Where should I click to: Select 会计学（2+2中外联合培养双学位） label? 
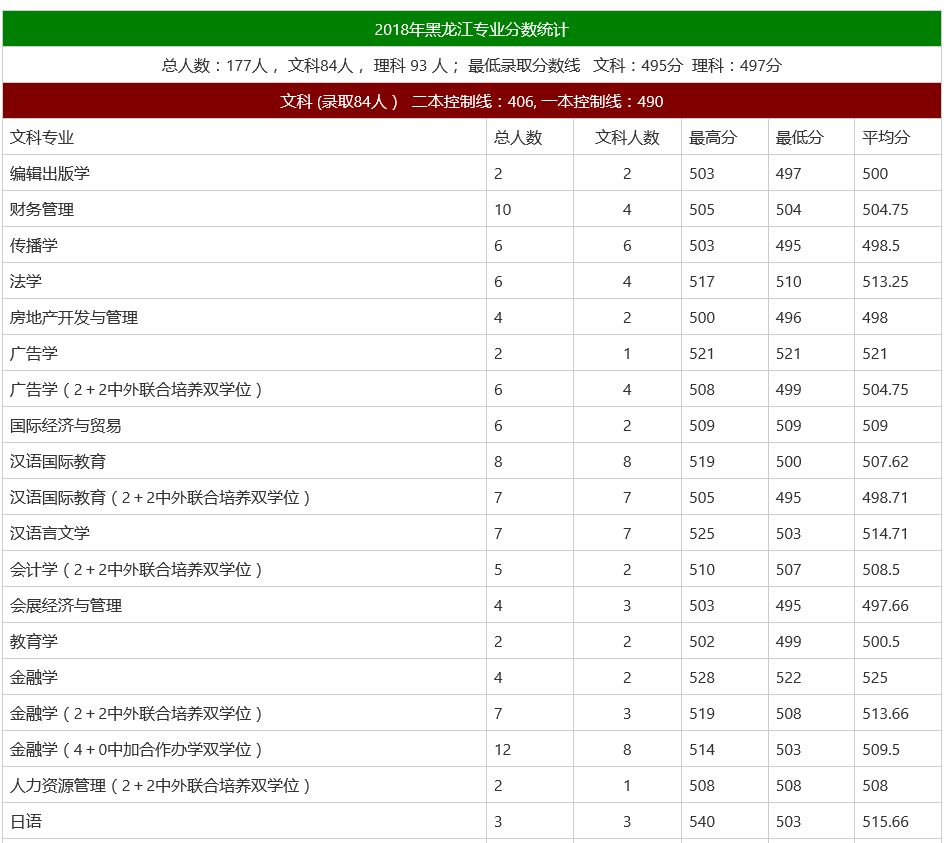pyautogui.click(x=136, y=570)
